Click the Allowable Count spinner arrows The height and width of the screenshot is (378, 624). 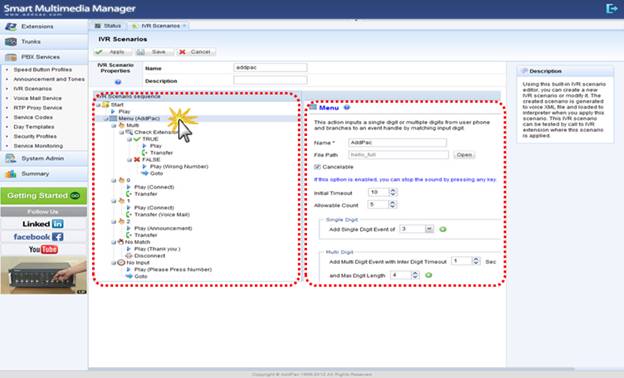click(x=392, y=205)
